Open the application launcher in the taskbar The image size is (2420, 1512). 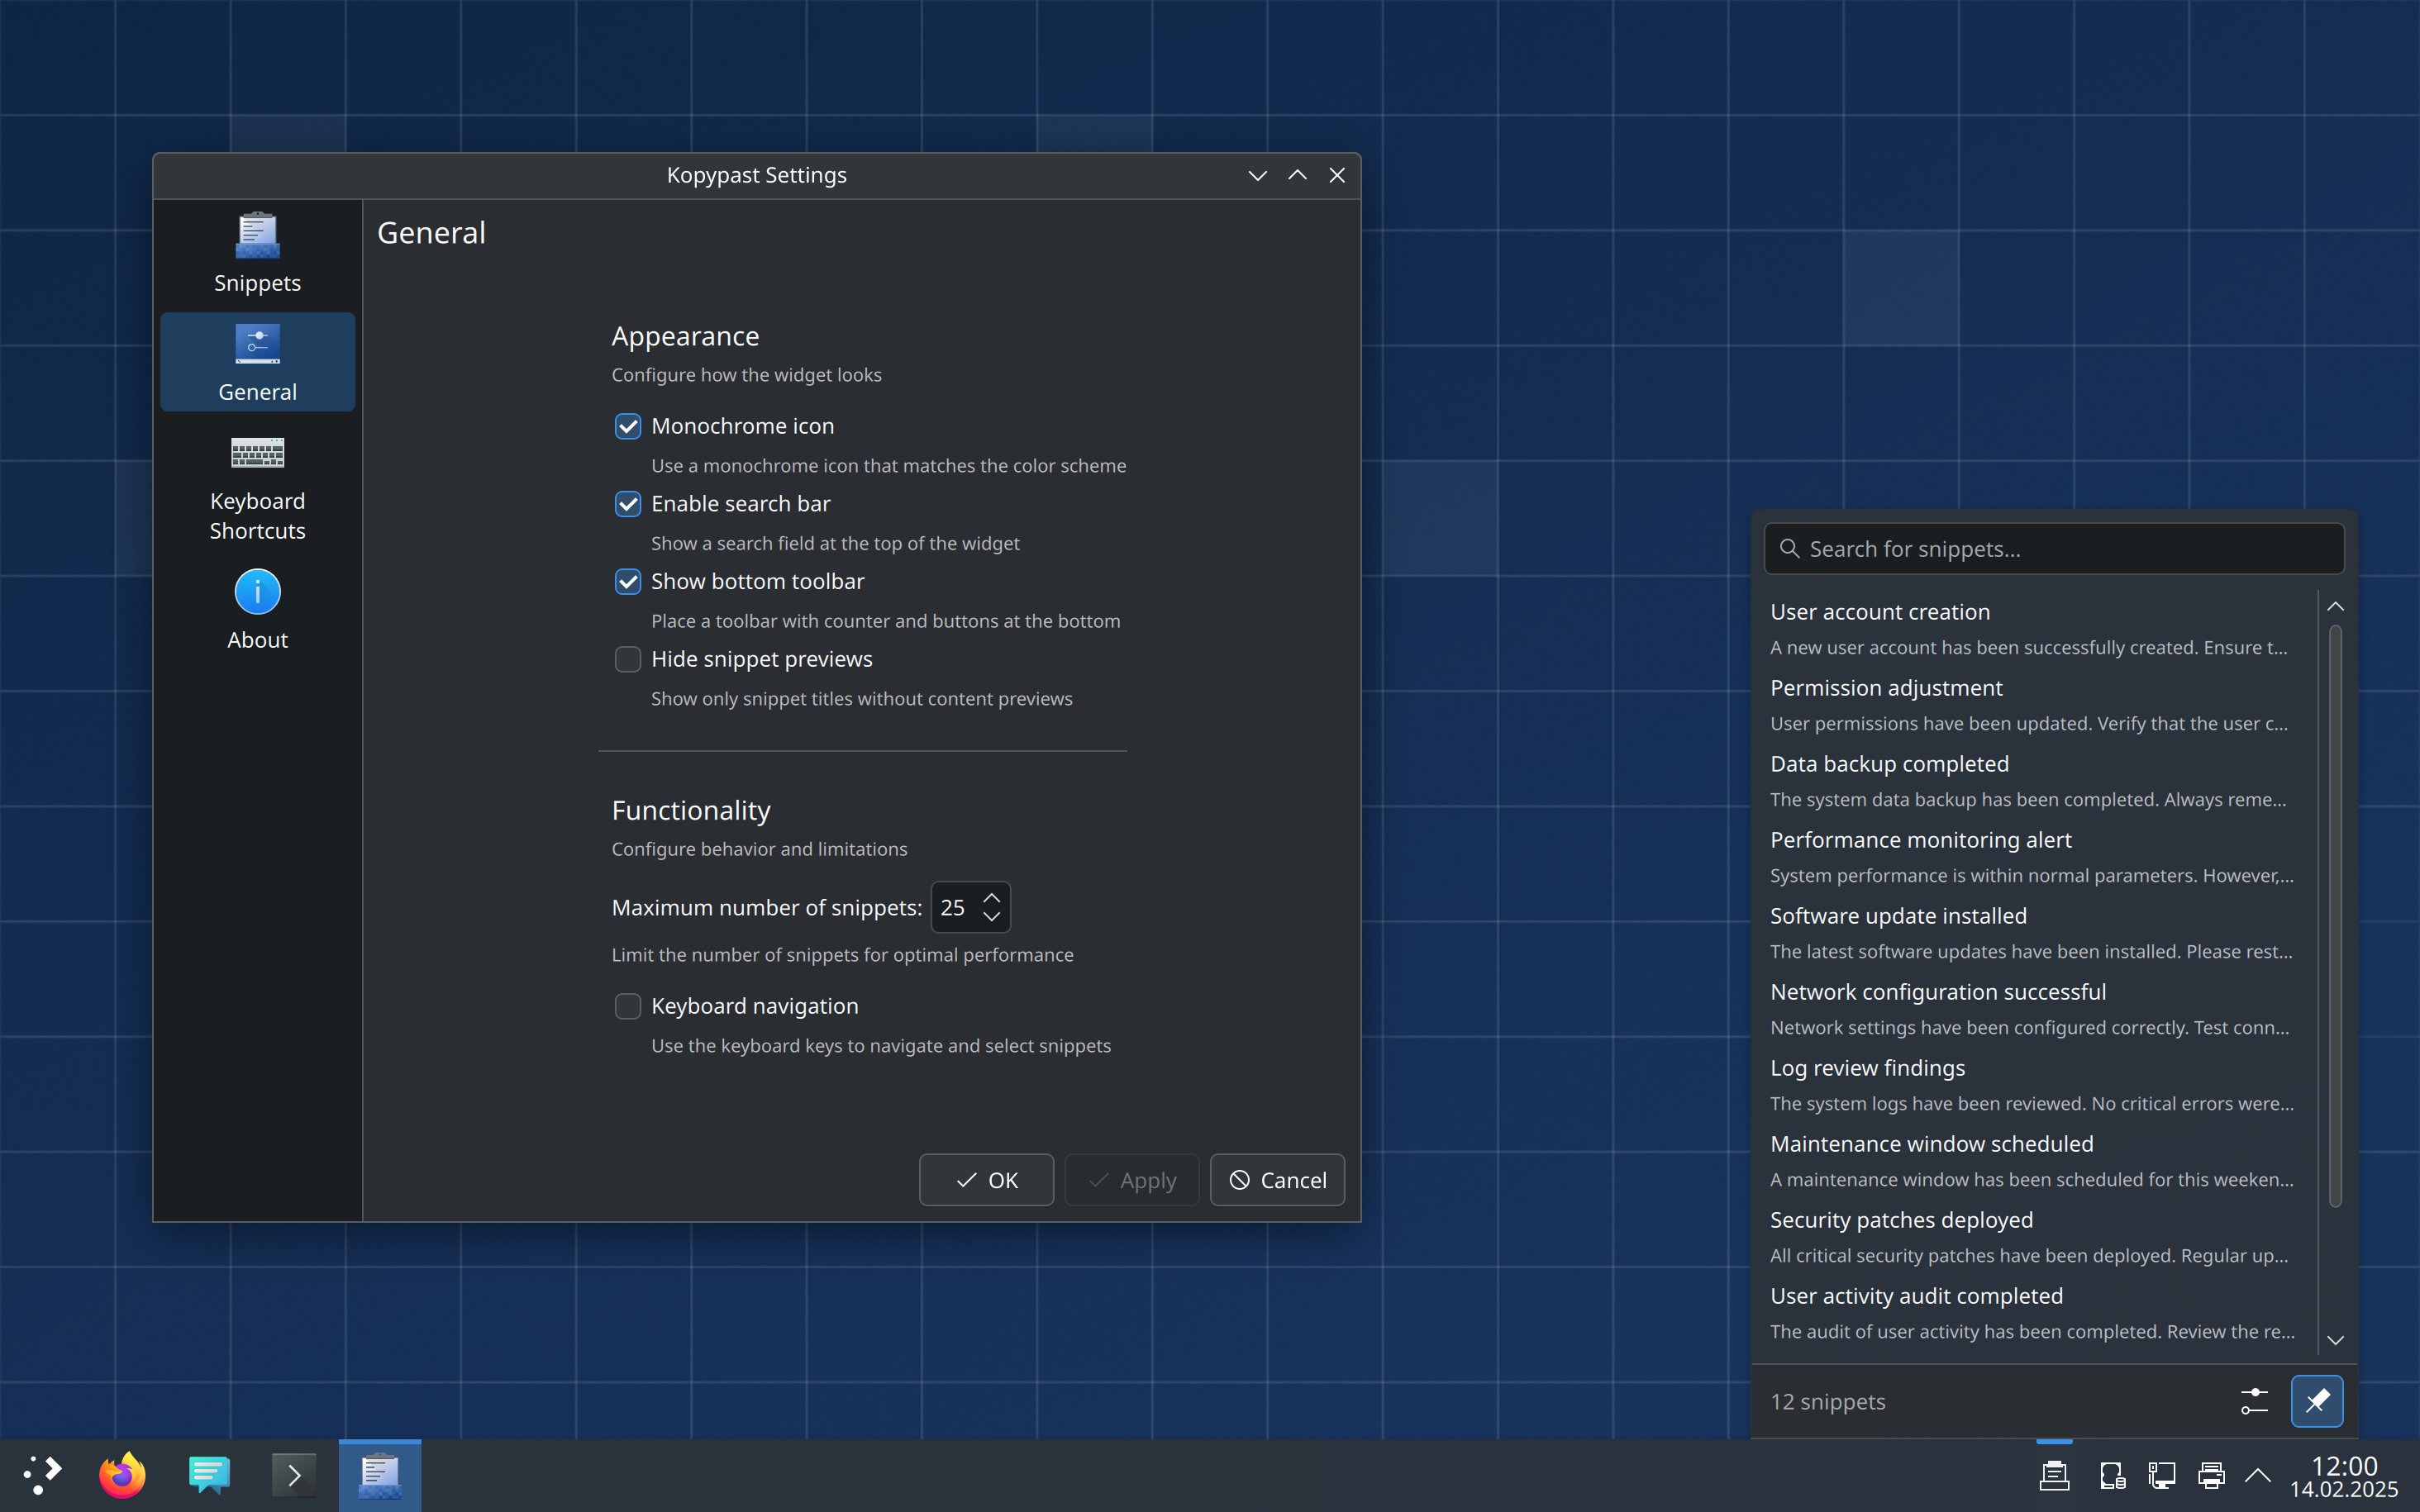coord(42,1475)
